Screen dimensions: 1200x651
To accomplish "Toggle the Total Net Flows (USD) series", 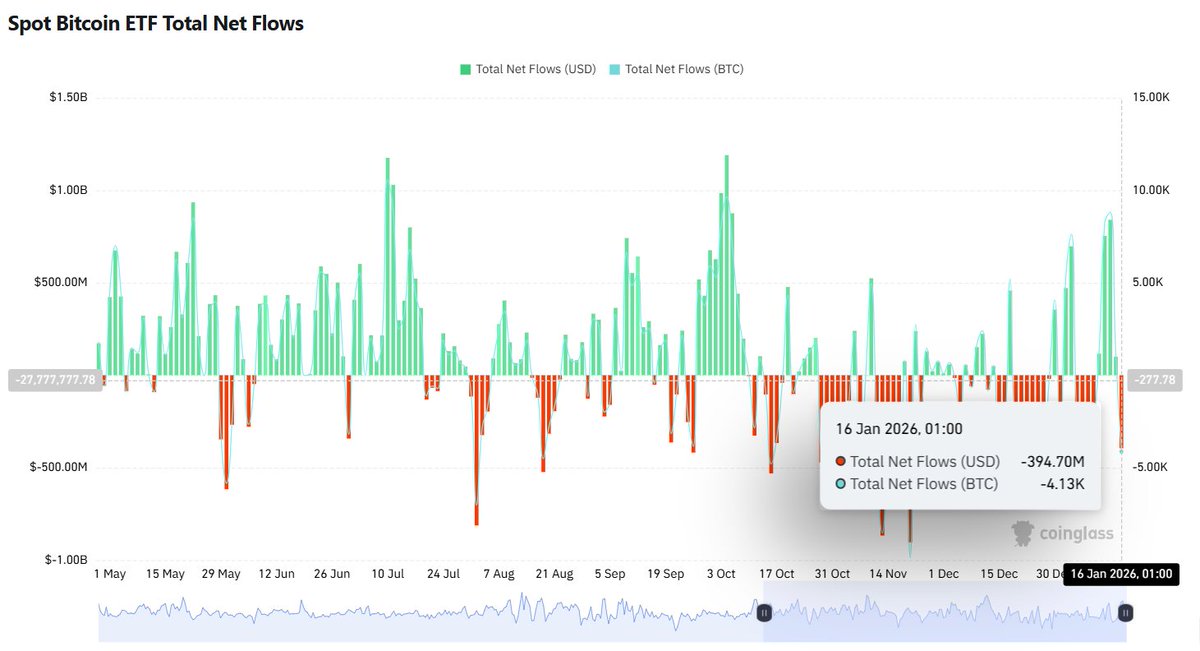I will point(535,69).
